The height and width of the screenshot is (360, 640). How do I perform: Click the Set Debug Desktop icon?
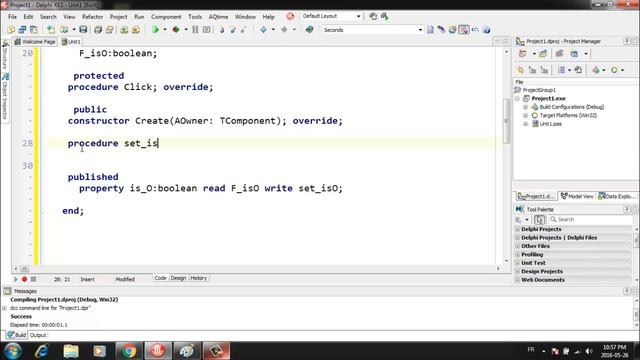click(384, 16)
